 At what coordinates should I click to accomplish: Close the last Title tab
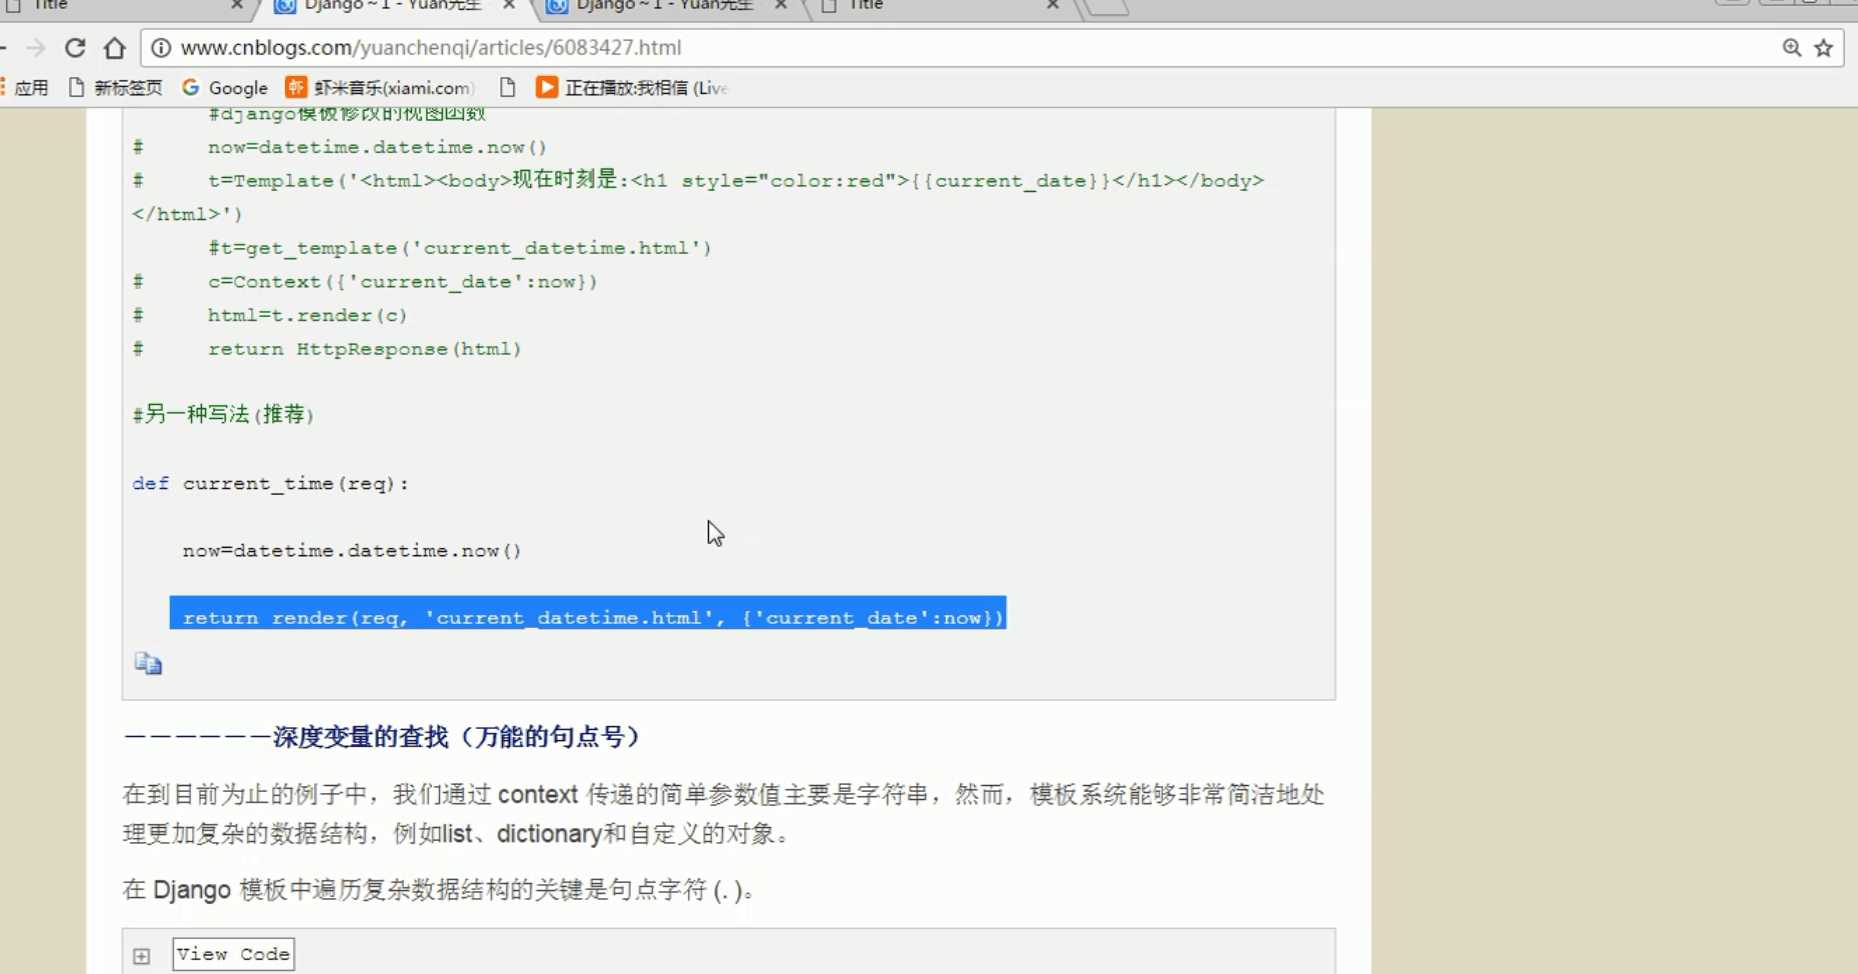pos(1053,5)
